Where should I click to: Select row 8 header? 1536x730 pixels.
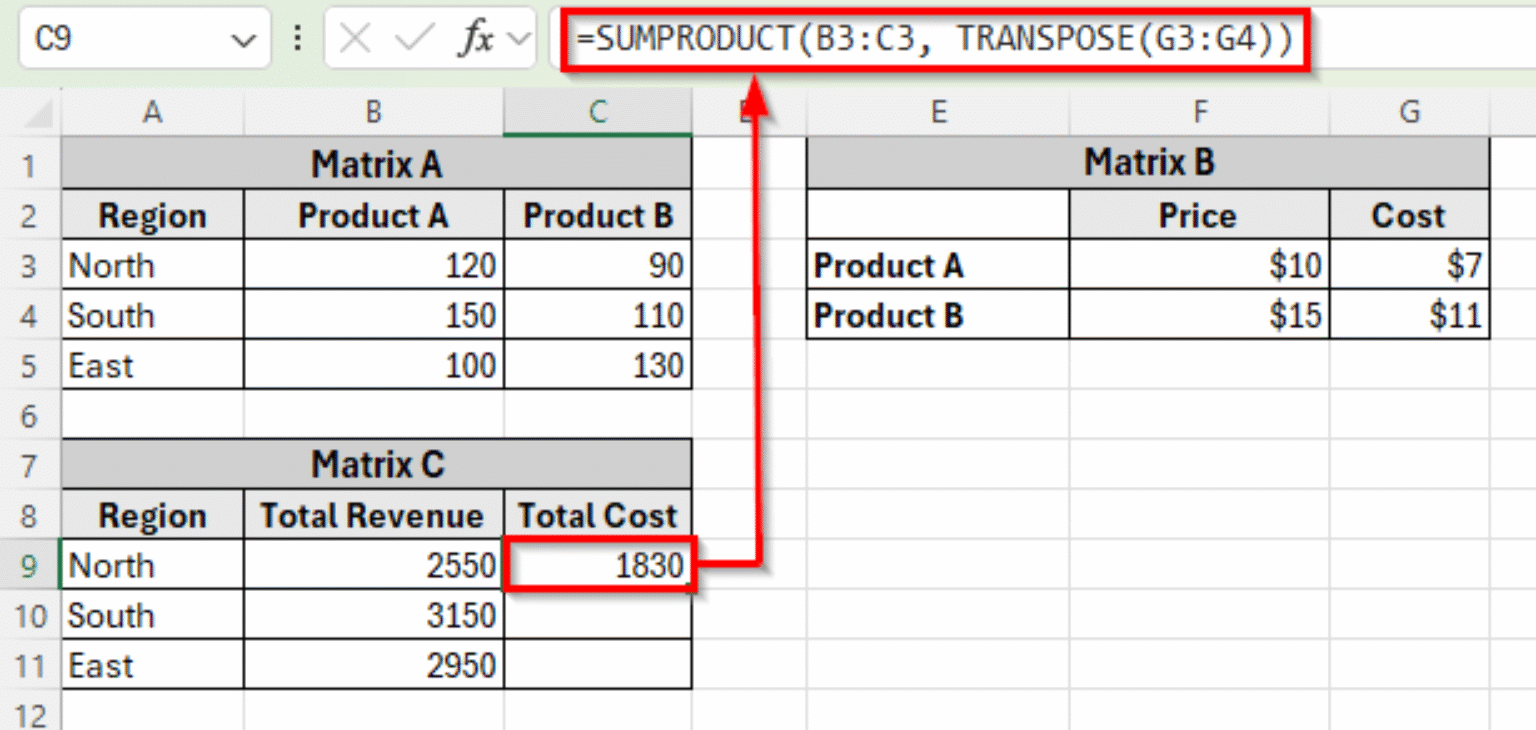click(x=30, y=514)
